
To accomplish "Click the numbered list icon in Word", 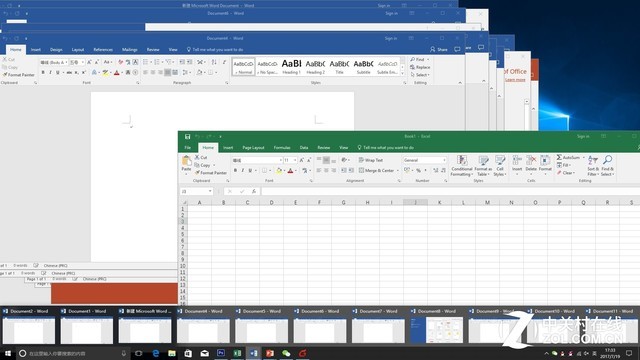I will [157, 62].
